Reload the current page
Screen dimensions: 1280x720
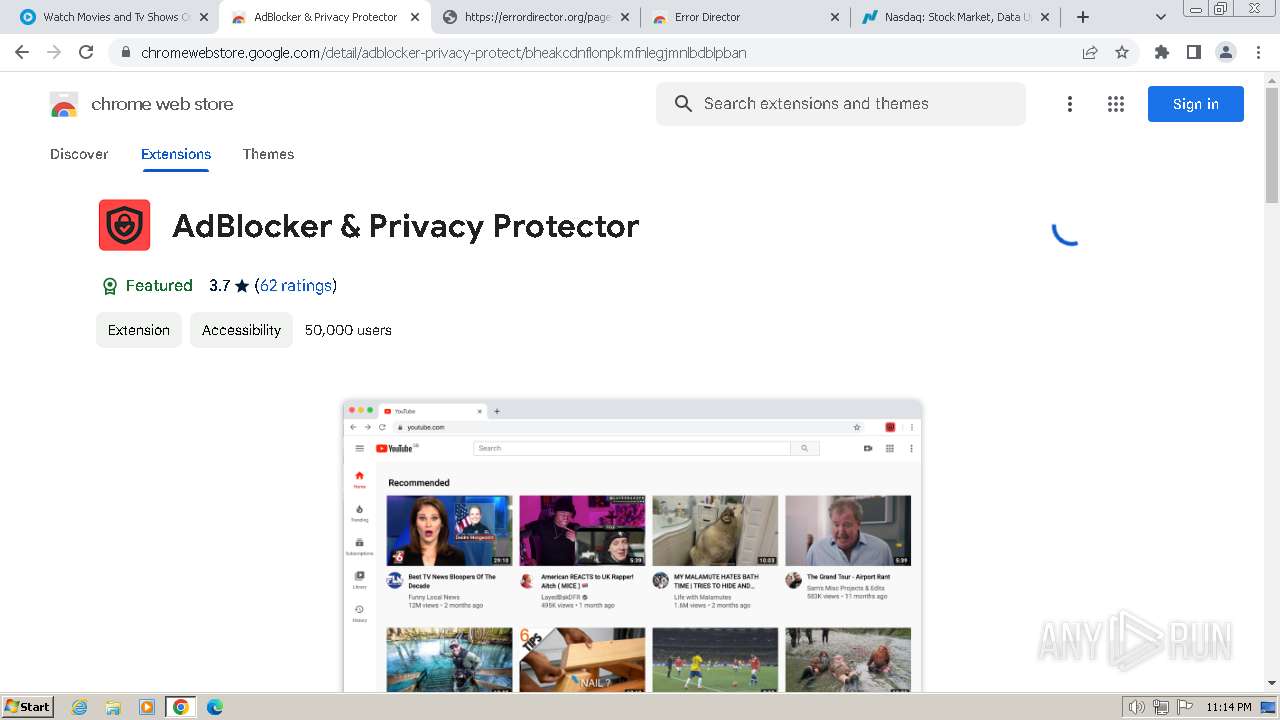click(86, 52)
